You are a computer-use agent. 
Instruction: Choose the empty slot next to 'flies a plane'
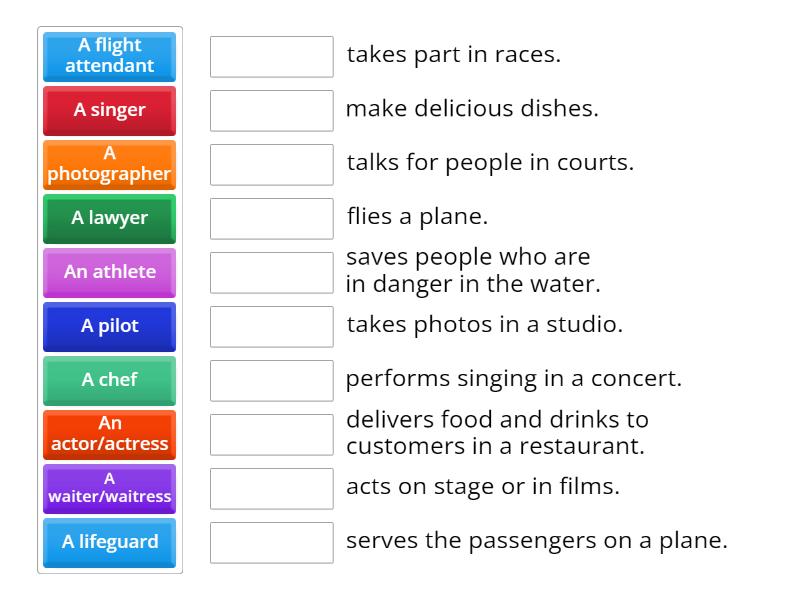(272, 219)
